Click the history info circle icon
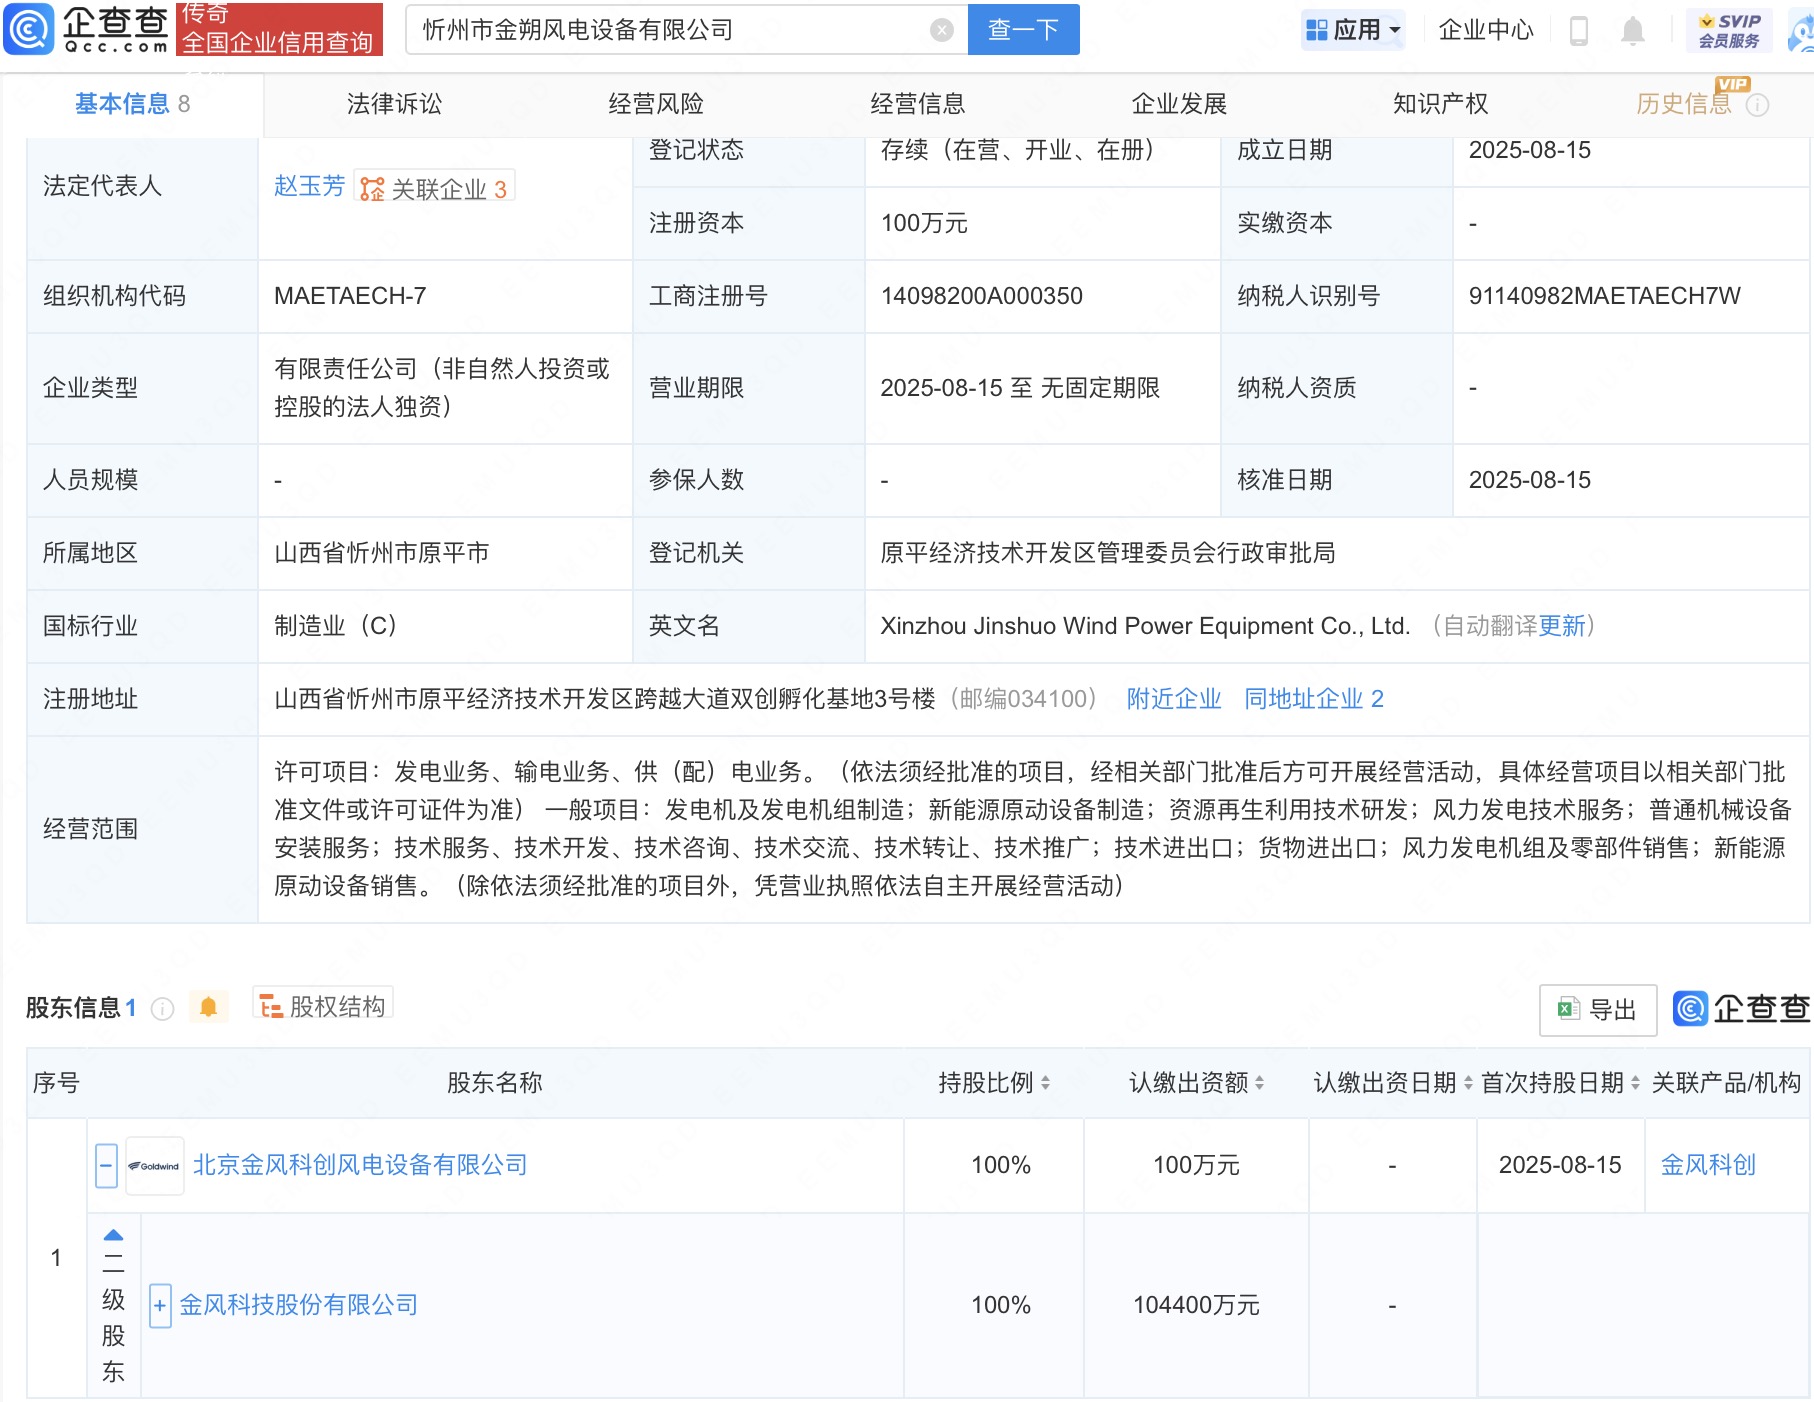Screen dimensions: 1814x1402 coord(1757,105)
